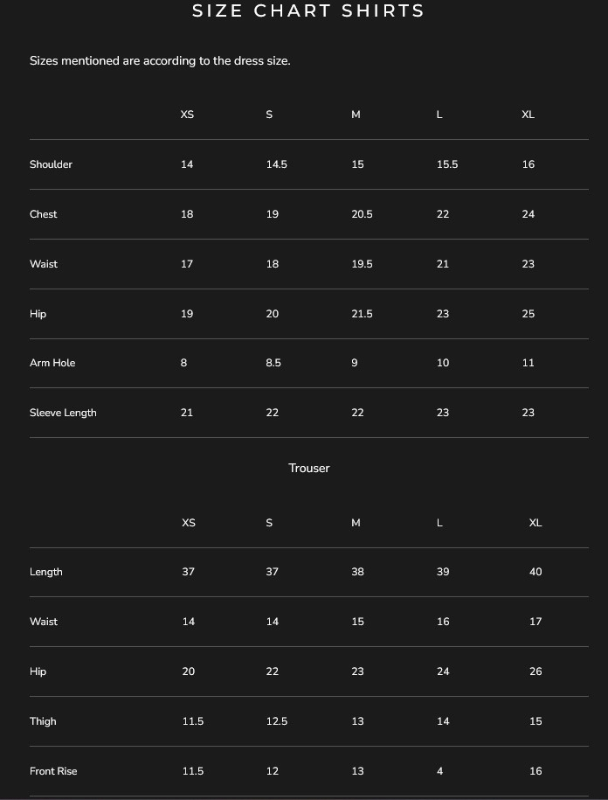Click the 14.5 Shoulder value
The image size is (608, 800).
[276, 164]
